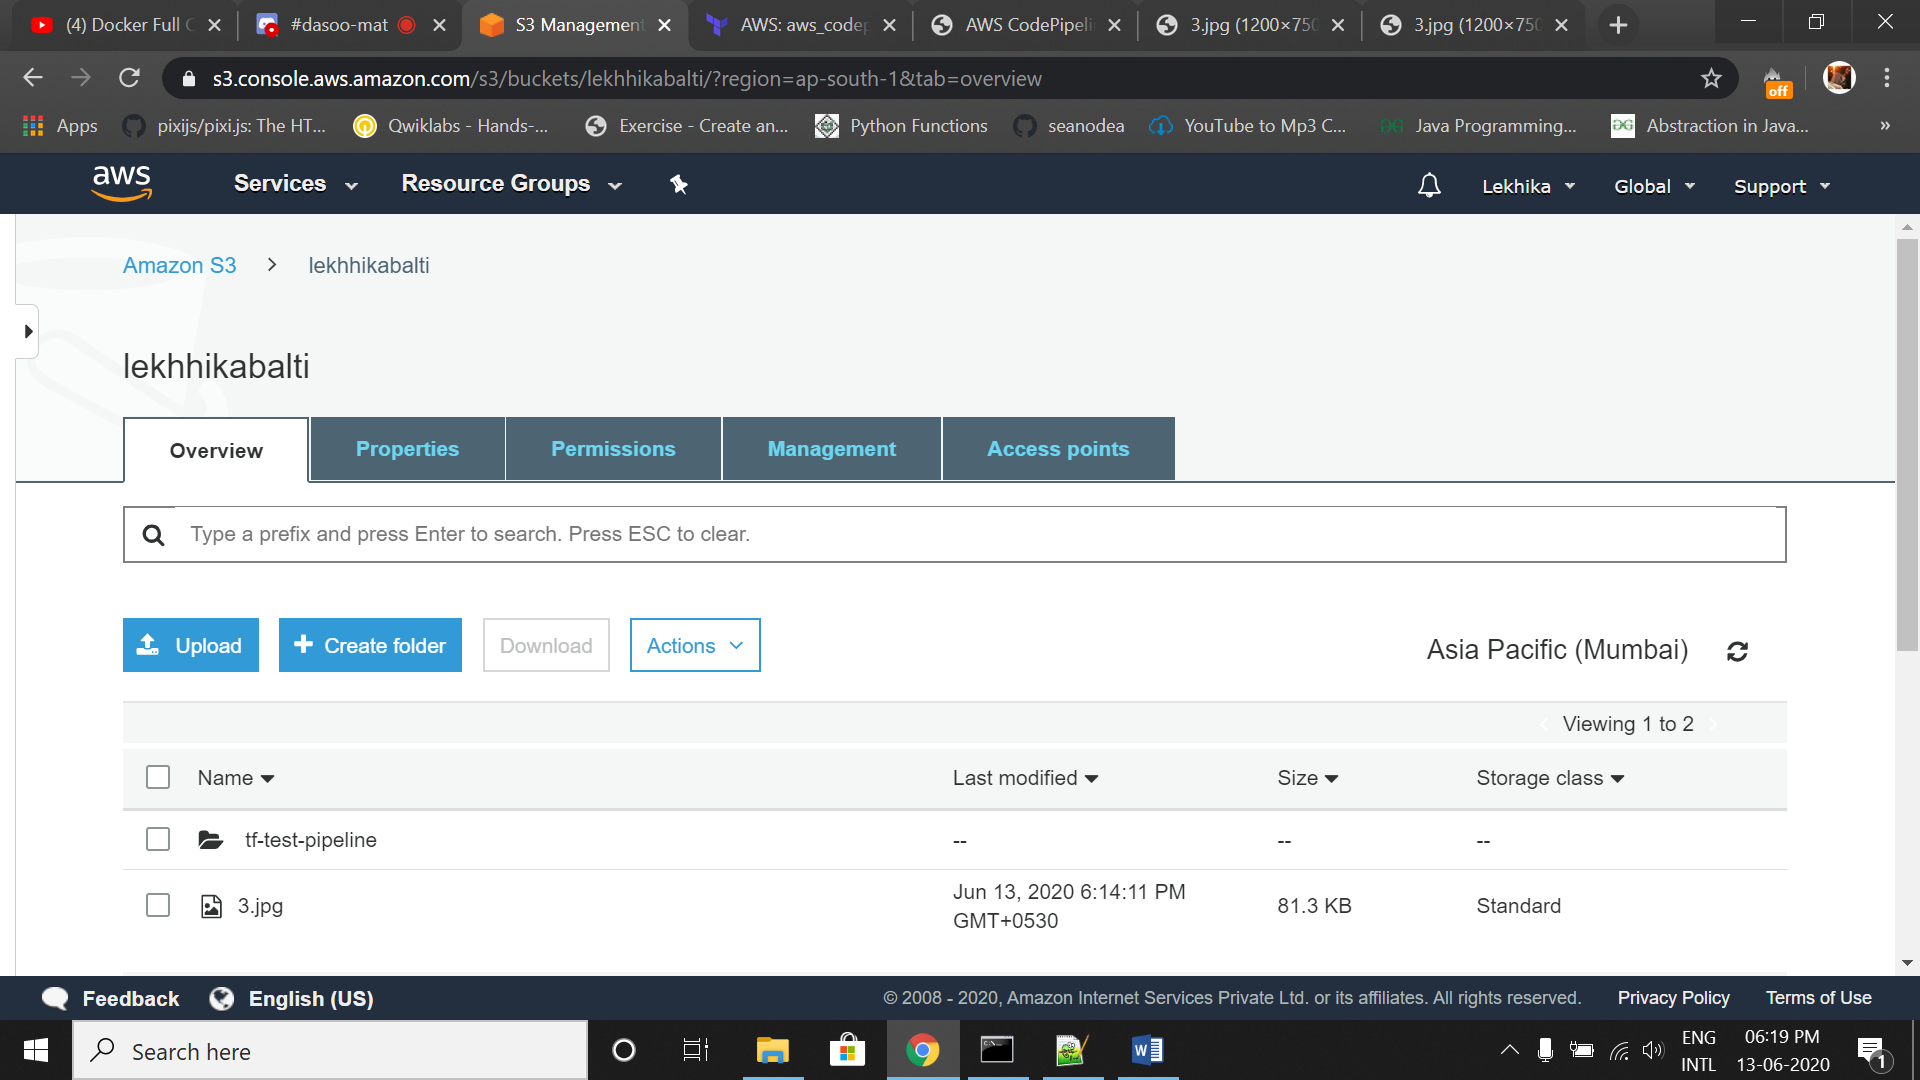Screen dimensions: 1920x1080
Task: Click the 3.jpg image file icon
Action: [211, 906]
